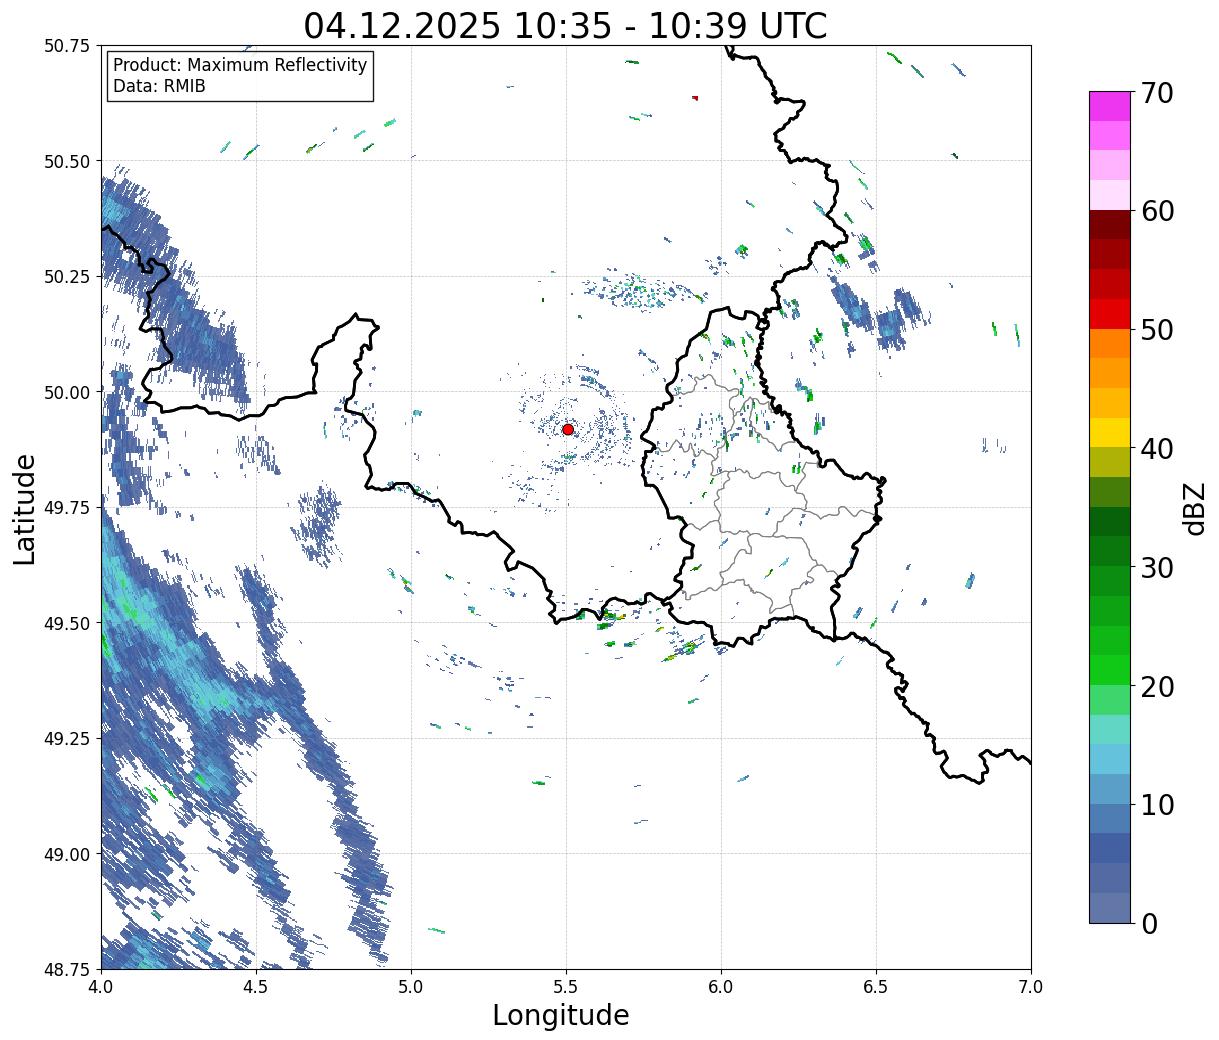Screen dimensions: 1219x1040
Task: Click the longitude tick label 6.5
Action: point(876,987)
